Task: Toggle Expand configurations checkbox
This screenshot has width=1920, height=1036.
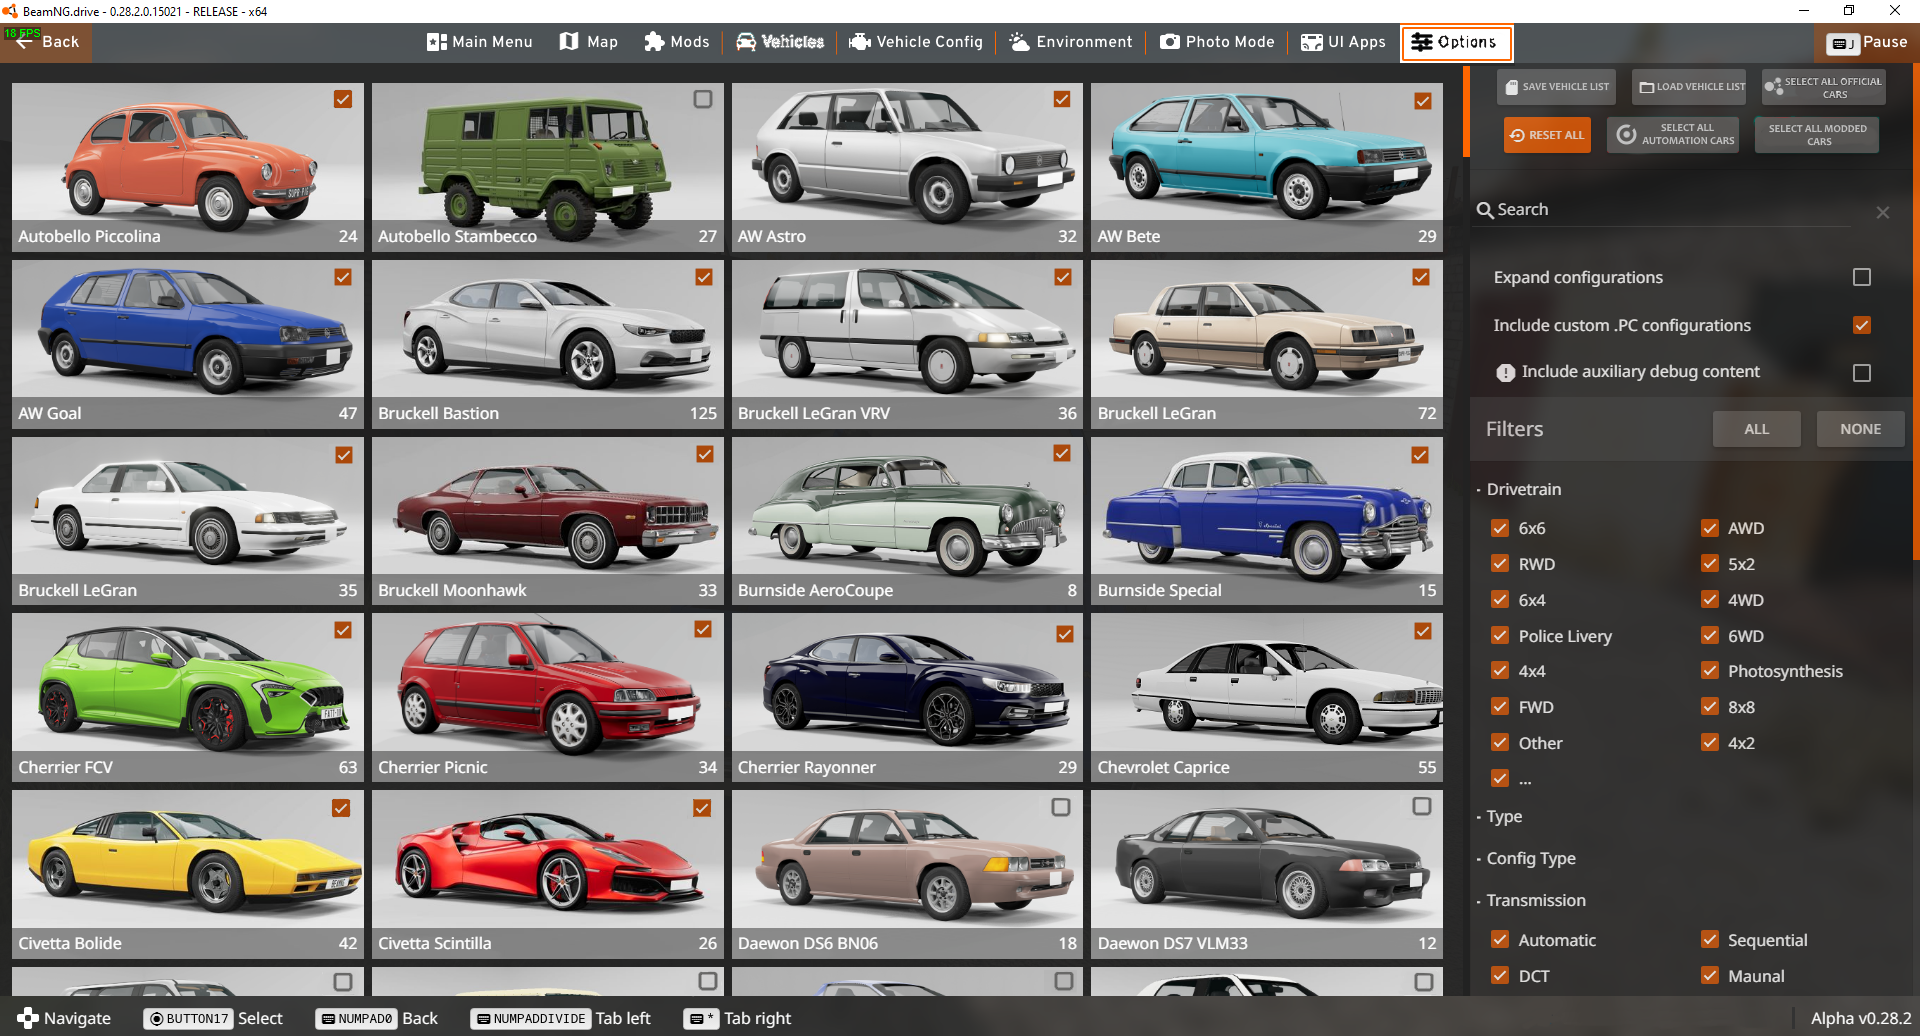Action: coord(1862,277)
